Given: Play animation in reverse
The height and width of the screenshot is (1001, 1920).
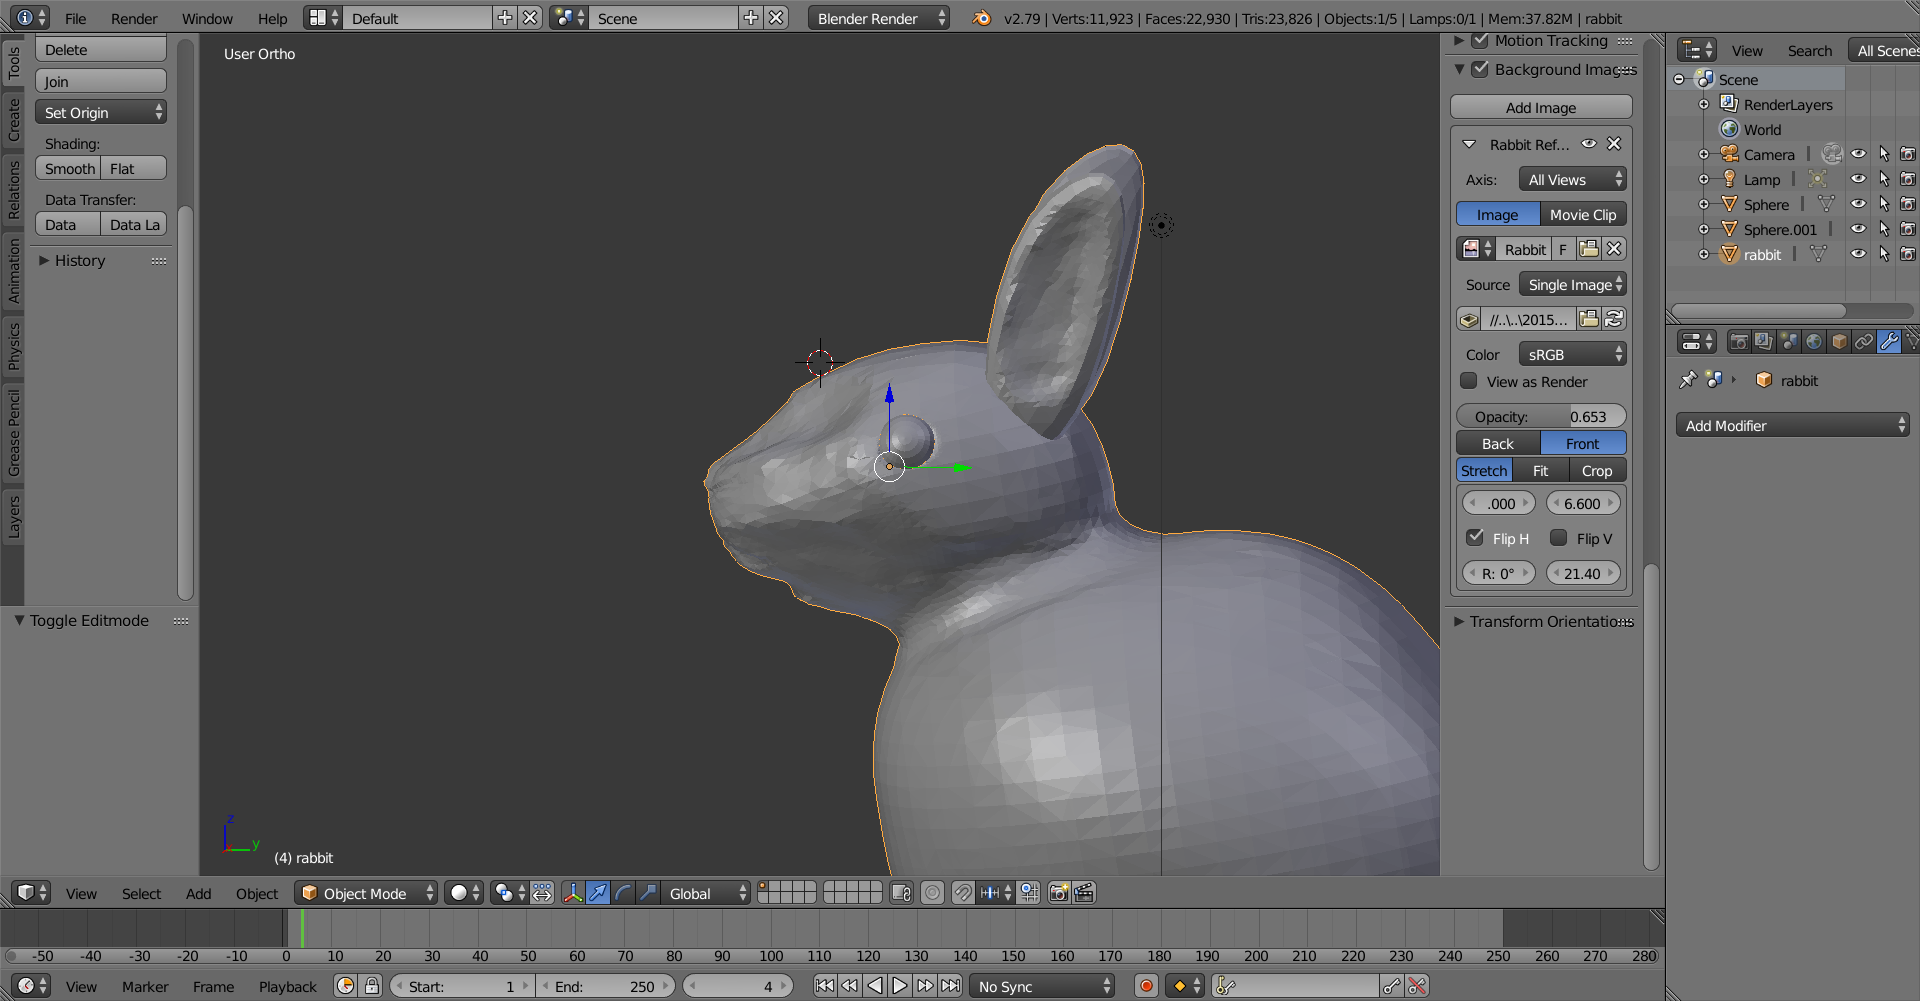Looking at the screenshot, I should [875, 986].
